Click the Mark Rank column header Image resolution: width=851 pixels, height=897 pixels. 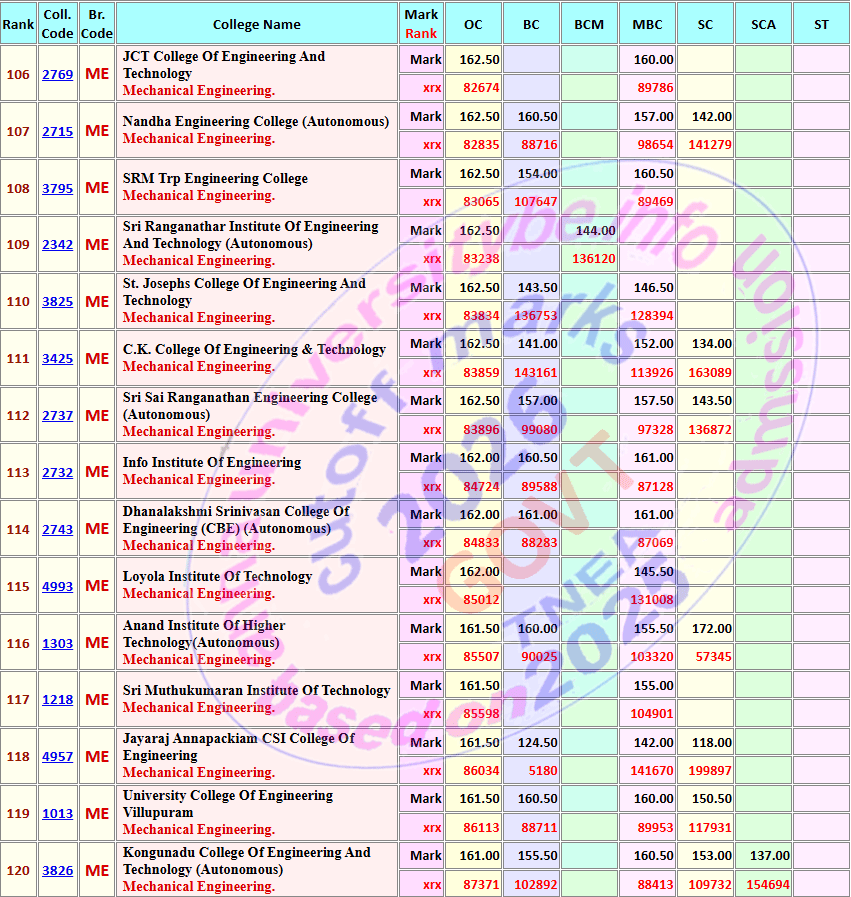(421, 23)
